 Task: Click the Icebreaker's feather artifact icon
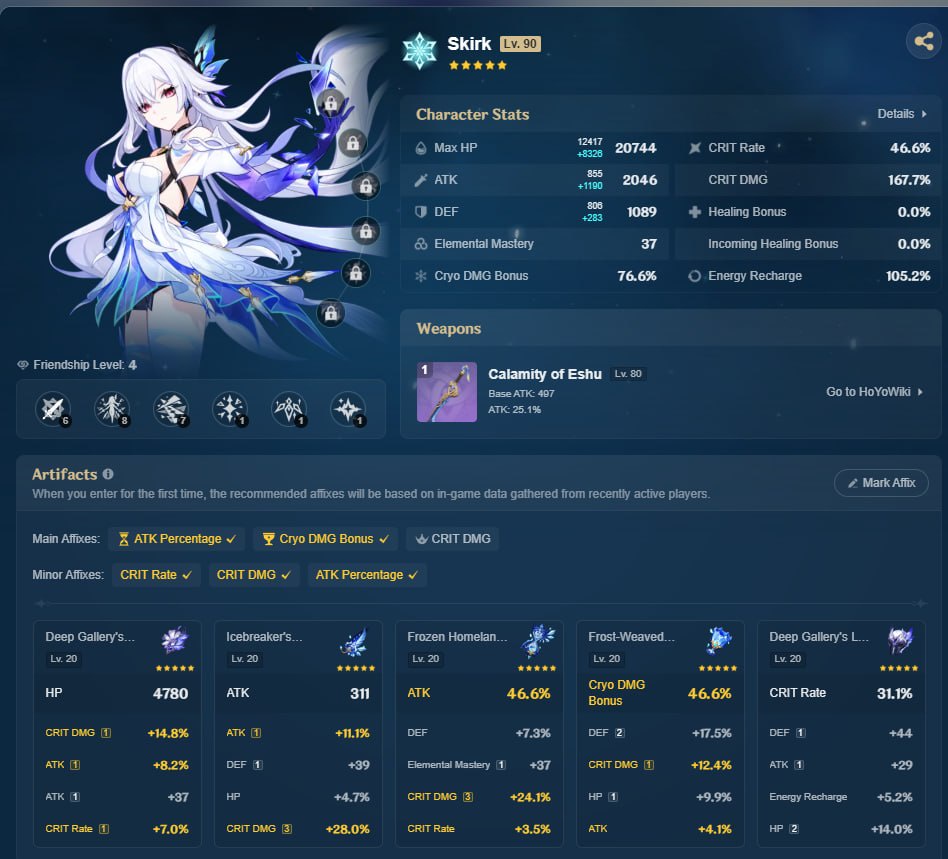(356, 641)
